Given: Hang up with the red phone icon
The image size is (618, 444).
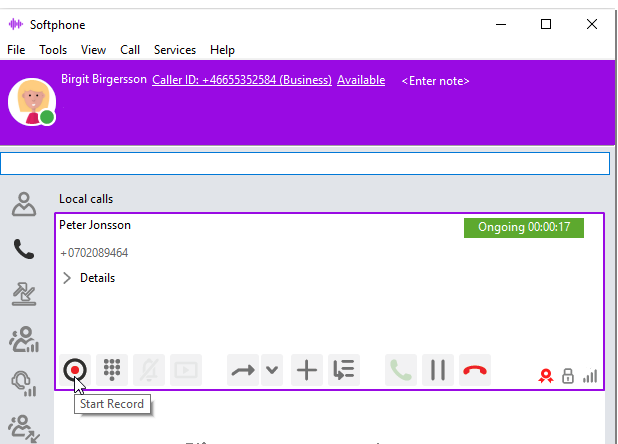Looking at the screenshot, I should [475, 370].
